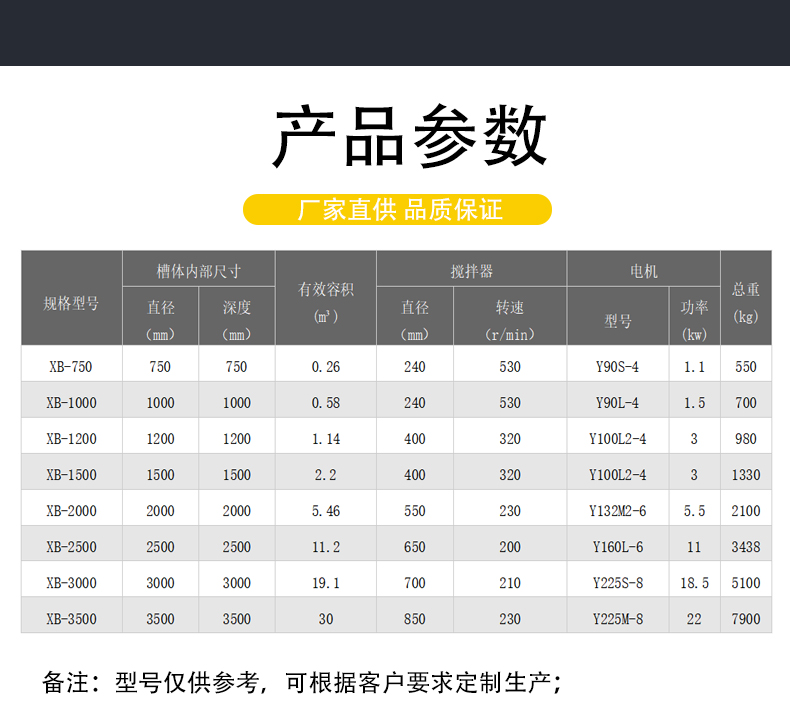Click the 转速 (r/min) sub-header

point(510,319)
